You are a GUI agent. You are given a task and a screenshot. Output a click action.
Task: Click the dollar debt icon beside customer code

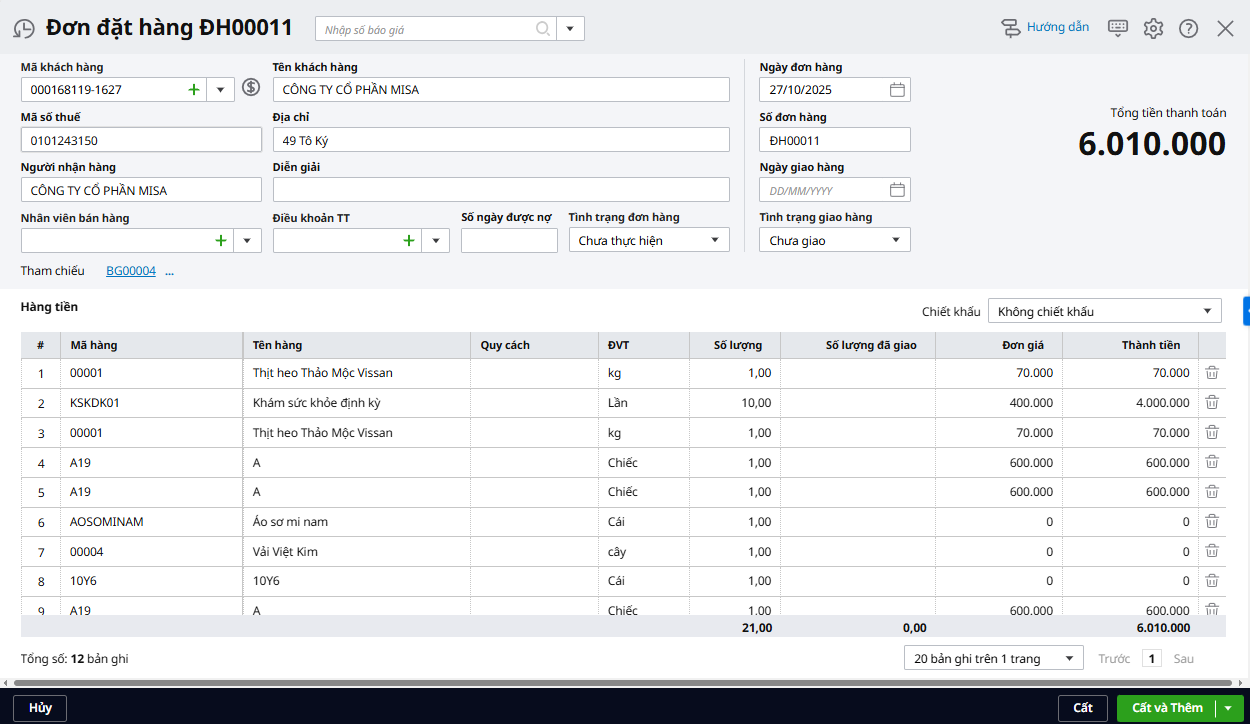(x=251, y=88)
